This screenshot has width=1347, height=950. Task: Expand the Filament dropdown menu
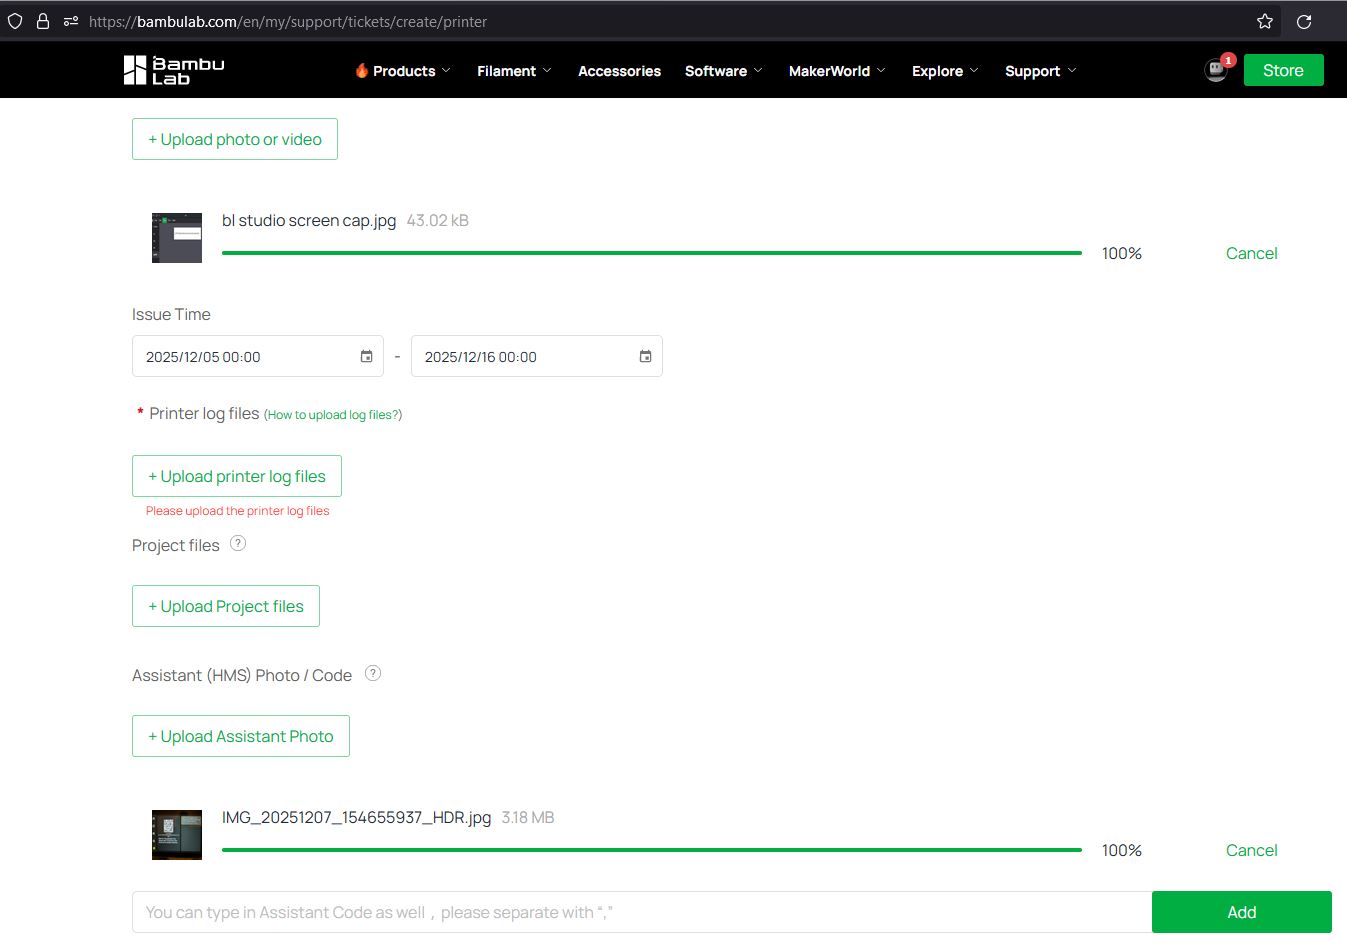[514, 71]
